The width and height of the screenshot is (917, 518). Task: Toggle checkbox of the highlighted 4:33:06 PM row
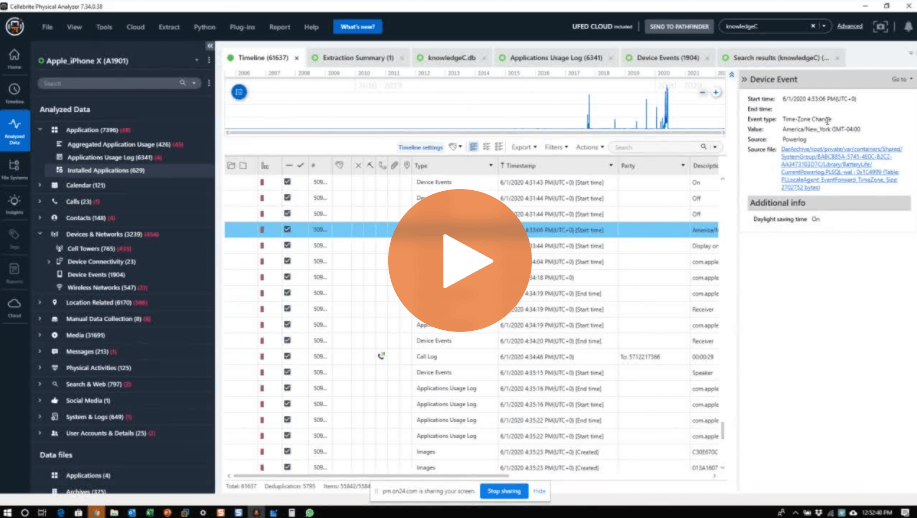(287, 229)
